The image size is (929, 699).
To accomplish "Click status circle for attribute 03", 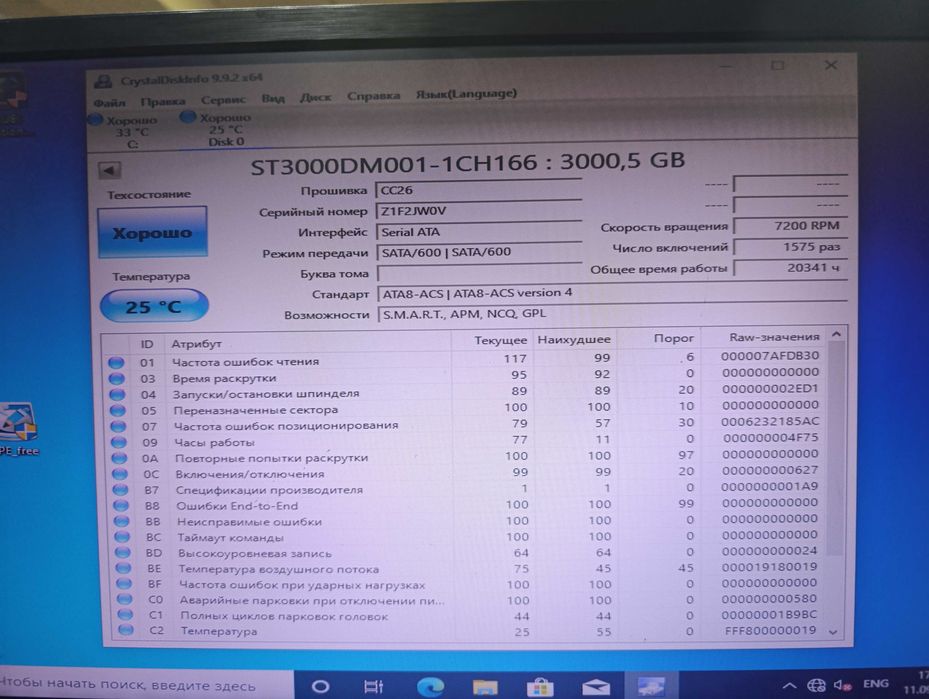I will pyautogui.click(x=117, y=379).
